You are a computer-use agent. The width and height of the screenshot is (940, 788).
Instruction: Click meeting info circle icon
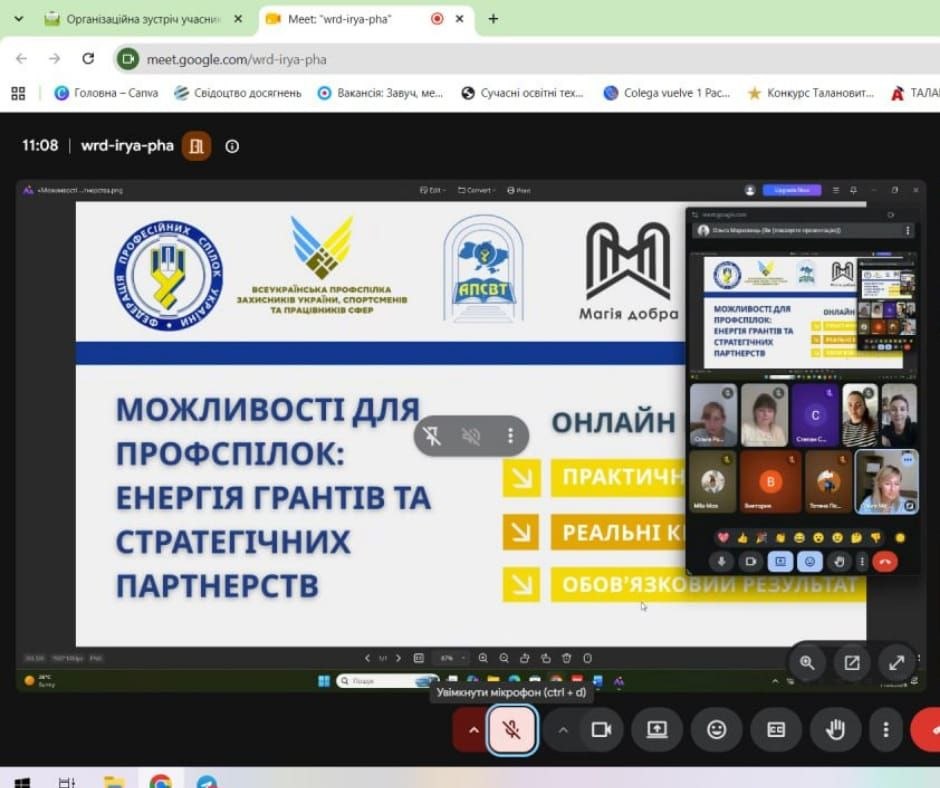[x=232, y=146]
